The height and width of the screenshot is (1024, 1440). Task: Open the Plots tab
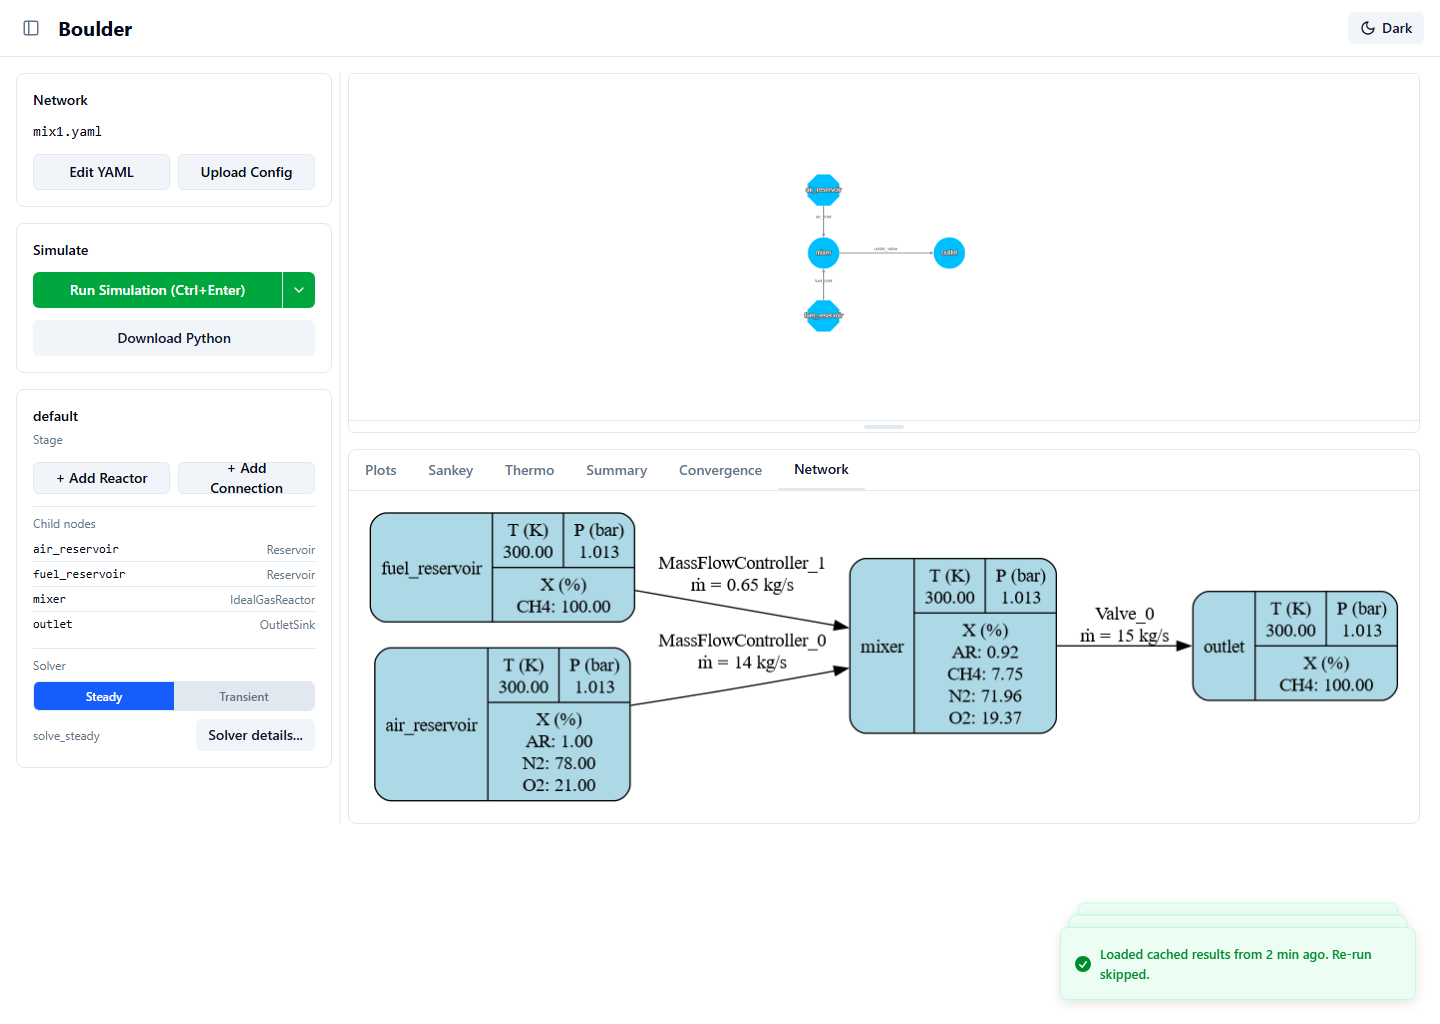[x=380, y=470]
